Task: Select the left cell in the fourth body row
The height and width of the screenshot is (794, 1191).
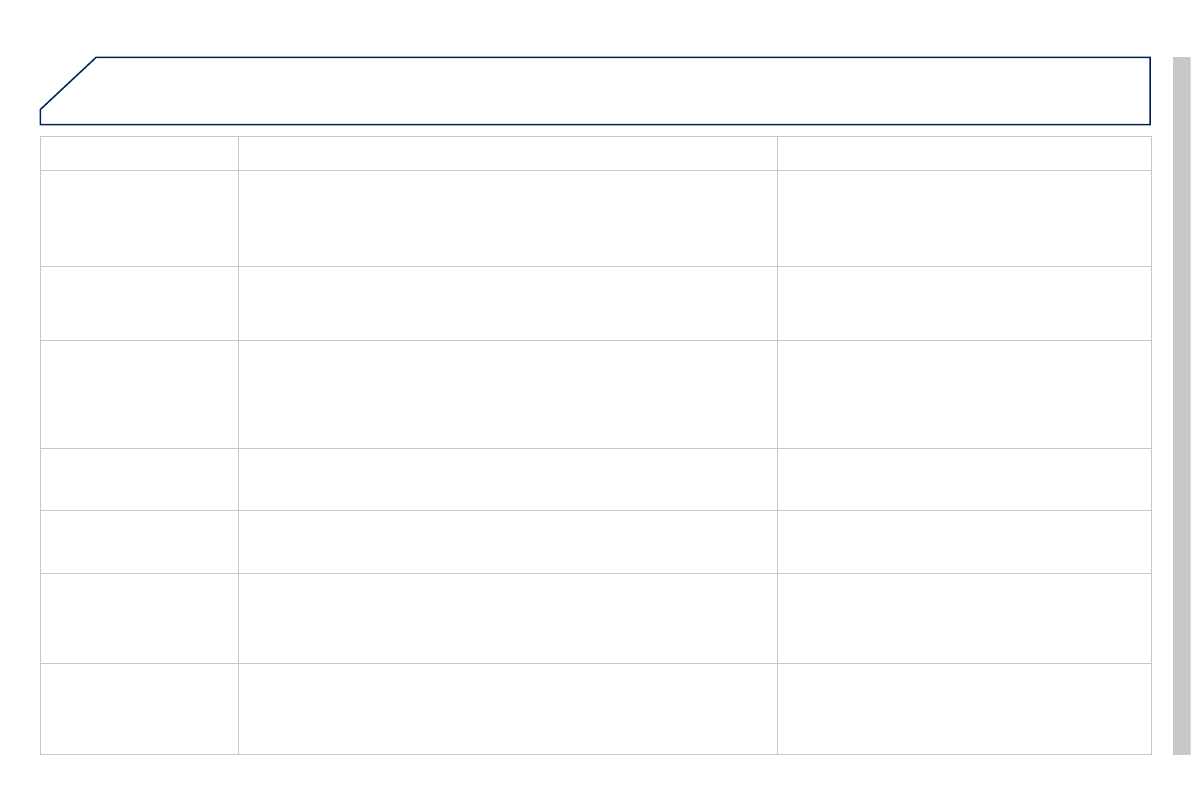Action: point(139,479)
